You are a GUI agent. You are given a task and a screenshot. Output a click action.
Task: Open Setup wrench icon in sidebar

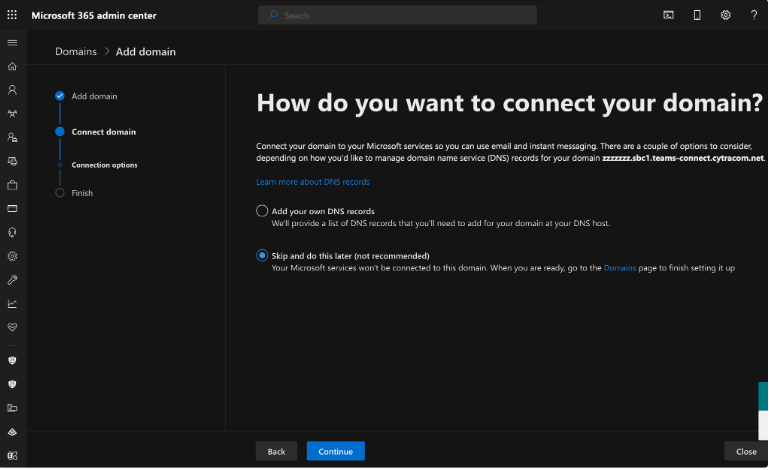[x=12, y=280]
